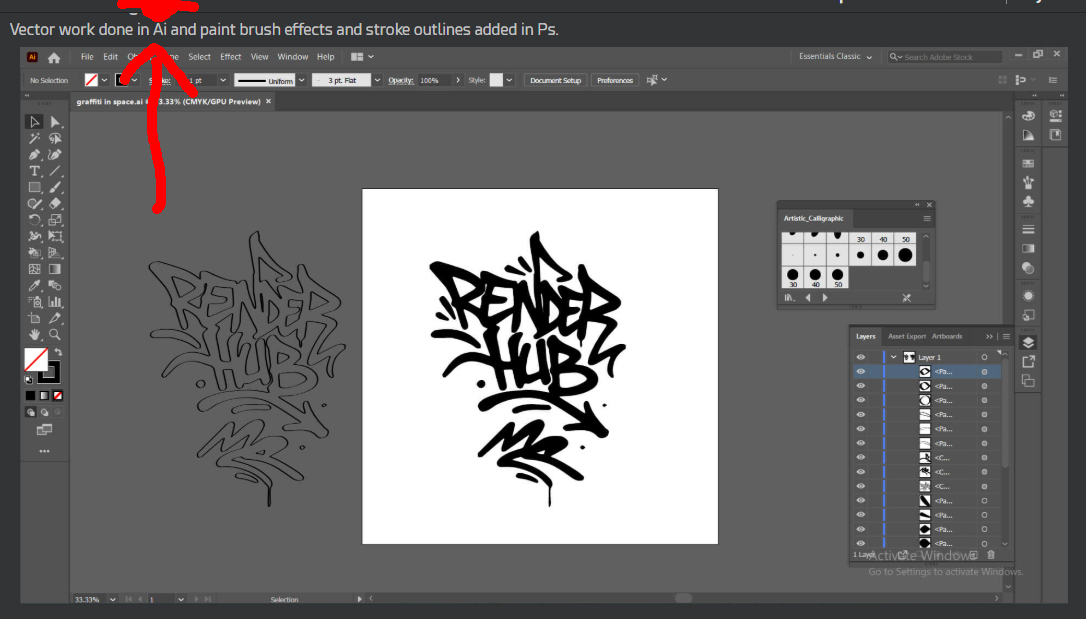The height and width of the screenshot is (619, 1086).
Task: Open the zoom level dropdown in status bar
Action: 112,600
